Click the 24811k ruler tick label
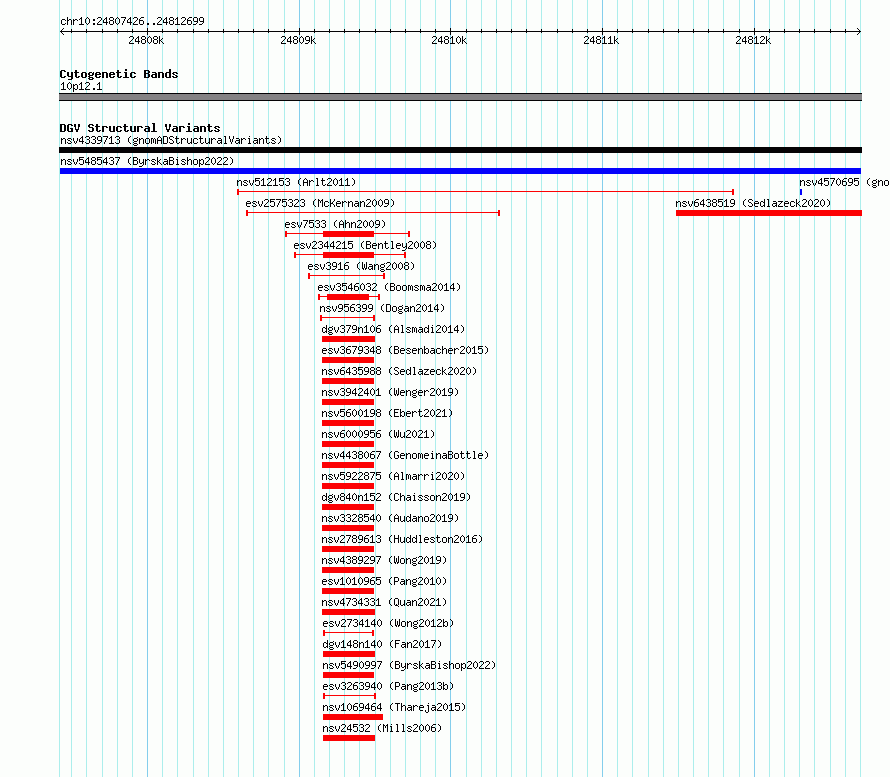Viewport: 890px width, 777px height. pyautogui.click(x=601, y=40)
